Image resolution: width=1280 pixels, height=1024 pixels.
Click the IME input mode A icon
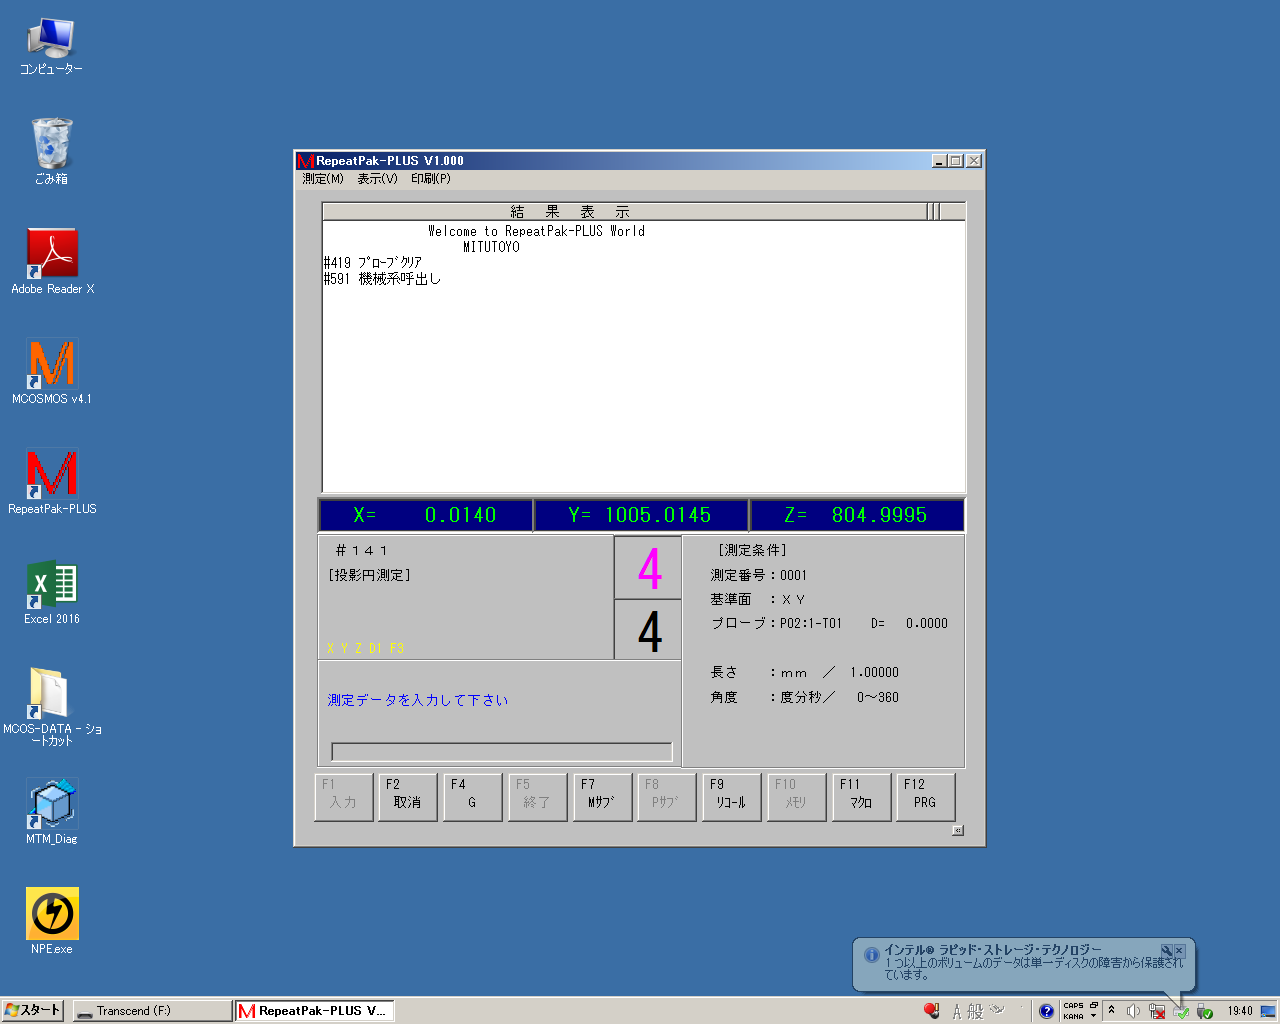click(x=957, y=1011)
